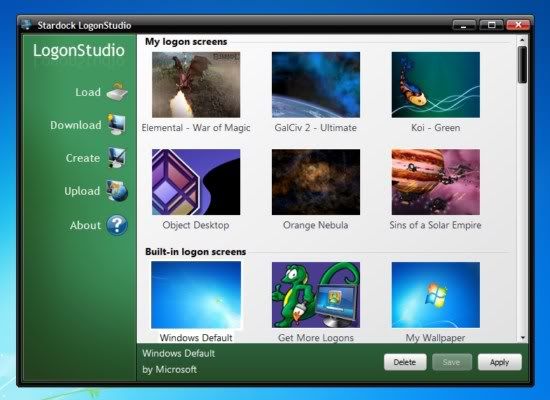This screenshot has height=400, width=550.
Task: Choose the My Wallpaper thumbnail
Action: click(x=436, y=295)
